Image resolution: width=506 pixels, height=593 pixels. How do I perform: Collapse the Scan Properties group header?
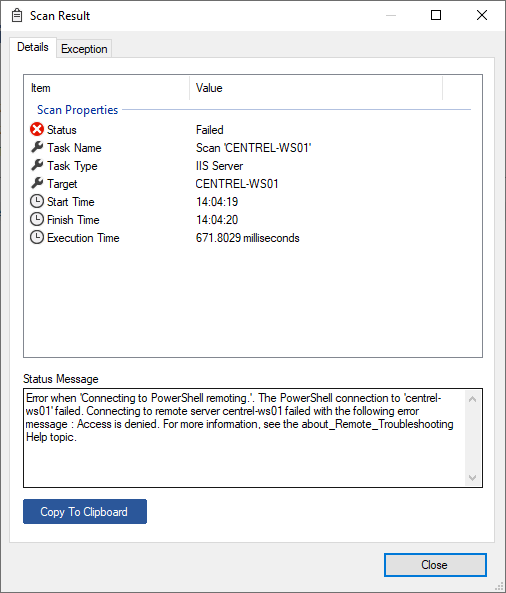[78, 110]
